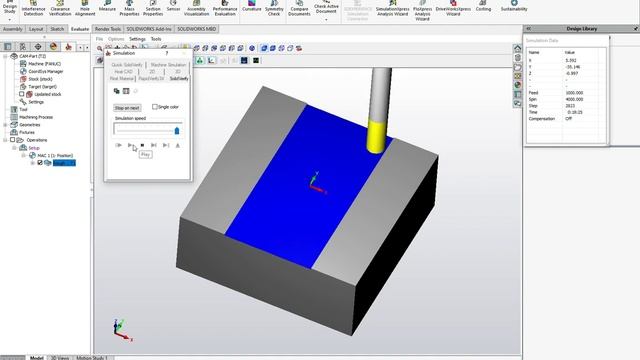
Task: Click the green triangles icon in simulation toolbar
Action: 200,60
